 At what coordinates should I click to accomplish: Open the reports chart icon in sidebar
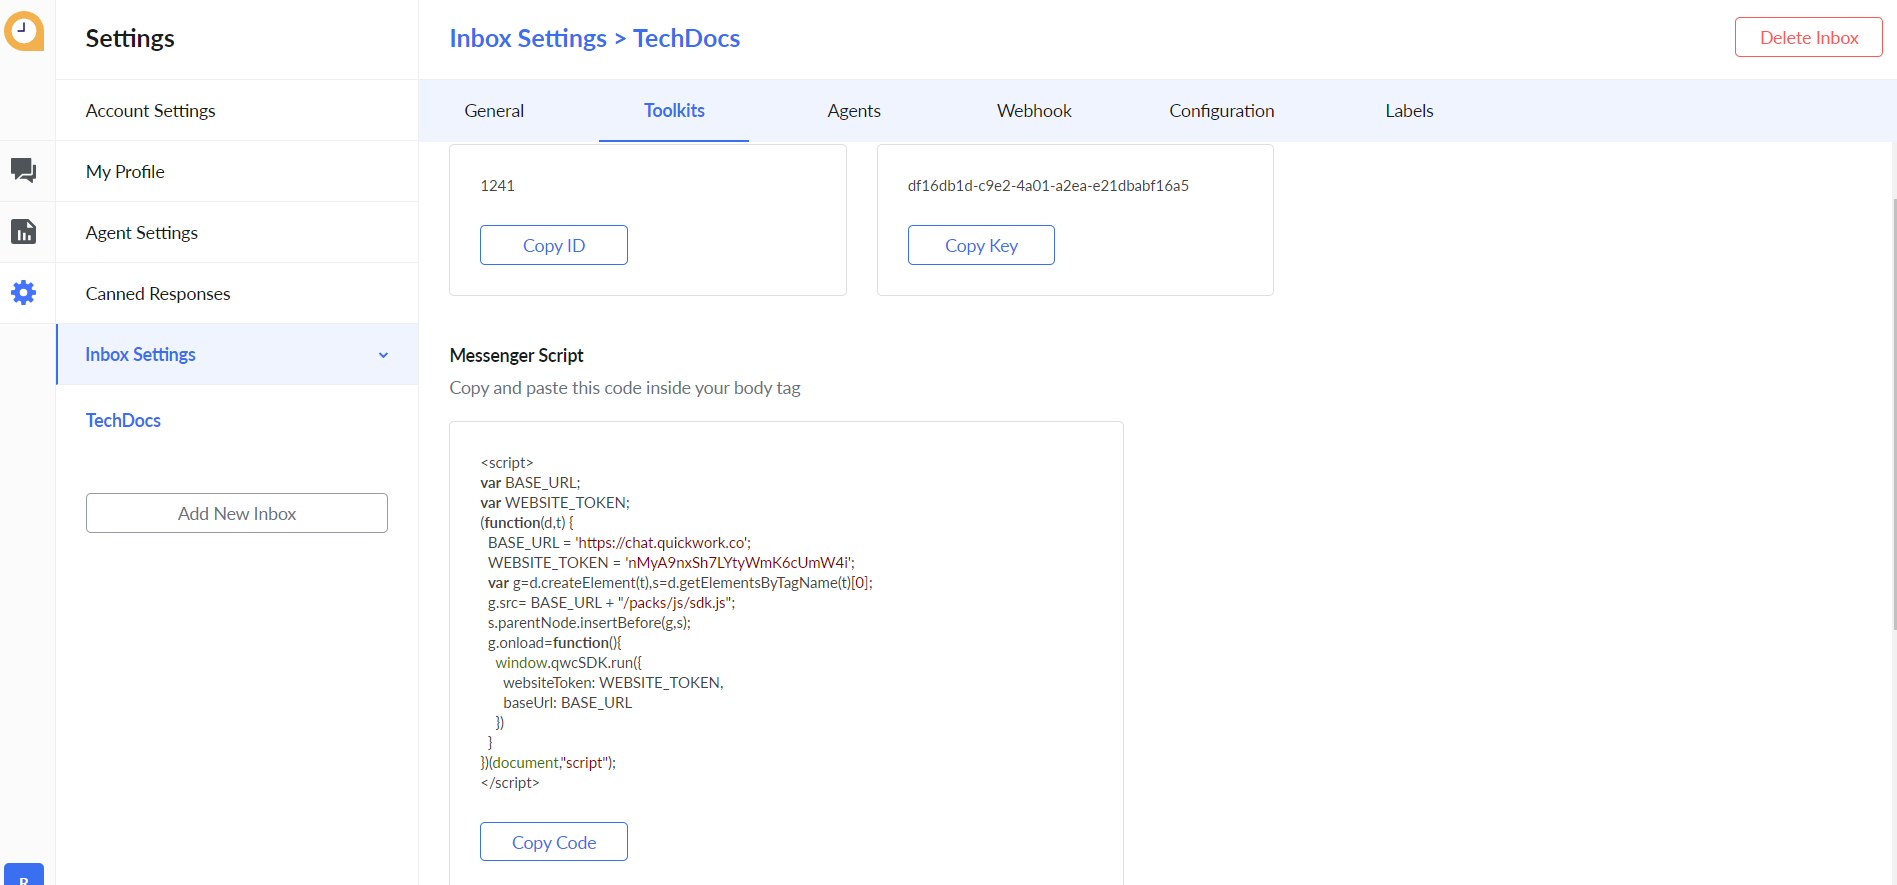coord(23,232)
